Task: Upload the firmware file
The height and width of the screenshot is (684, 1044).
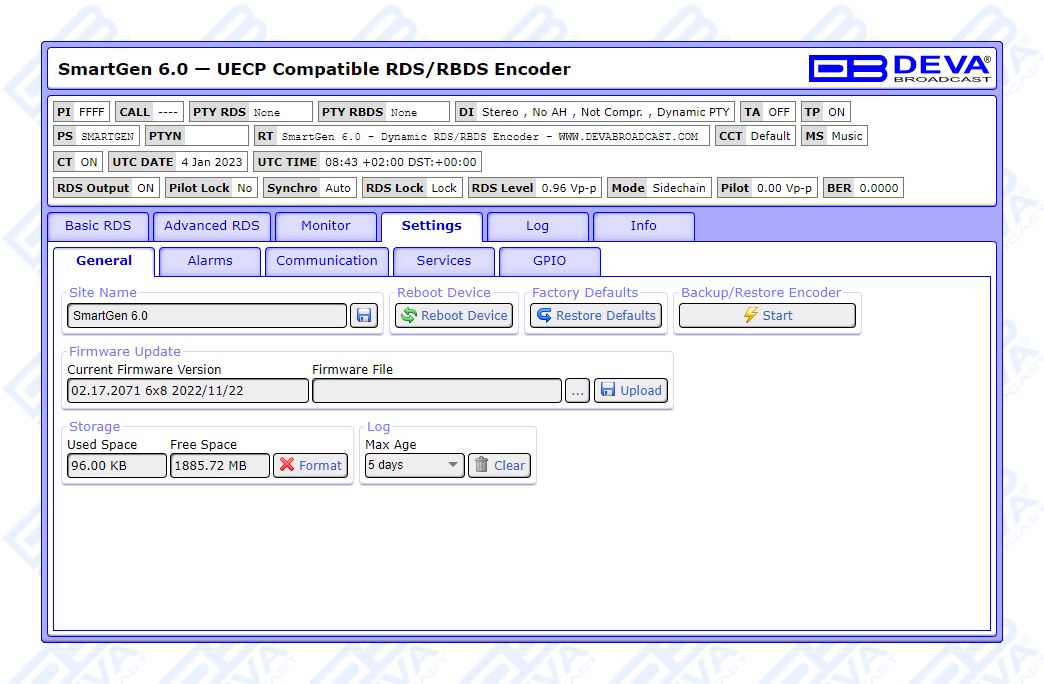Action: pyautogui.click(x=631, y=391)
